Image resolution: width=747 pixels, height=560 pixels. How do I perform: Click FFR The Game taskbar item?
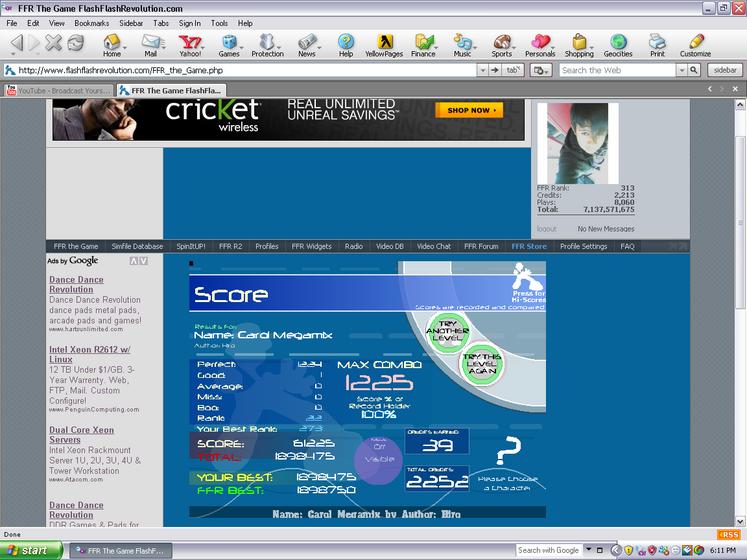pyautogui.click(x=121, y=550)
